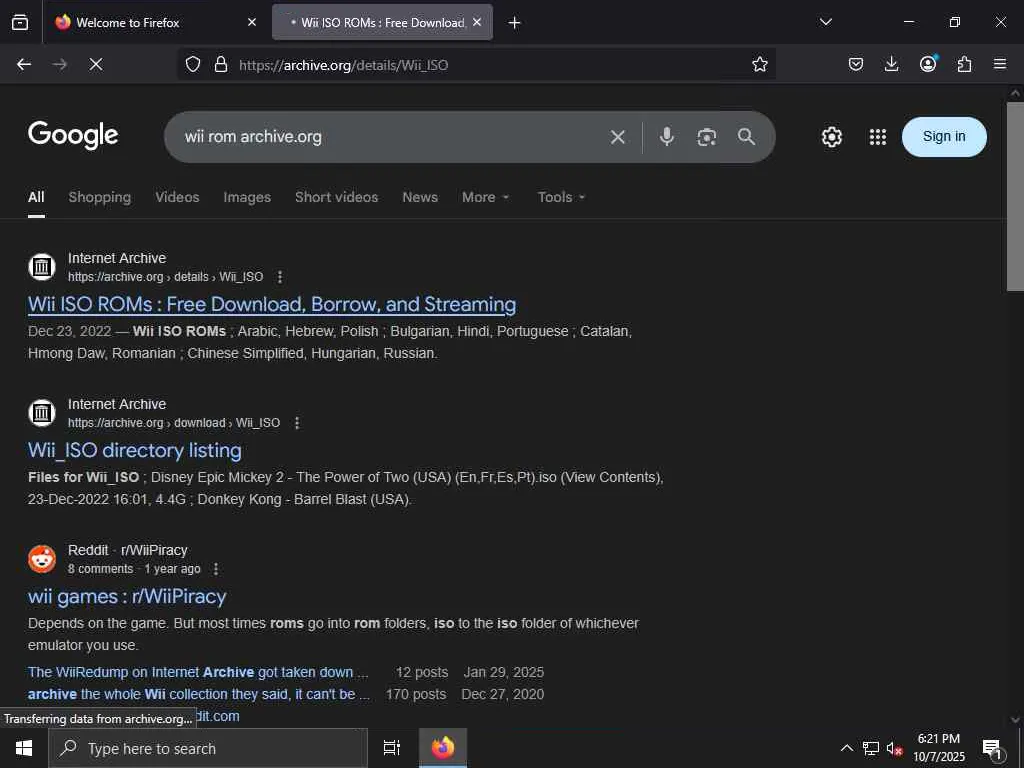Switch to Videos results tab

pos(177,197)
